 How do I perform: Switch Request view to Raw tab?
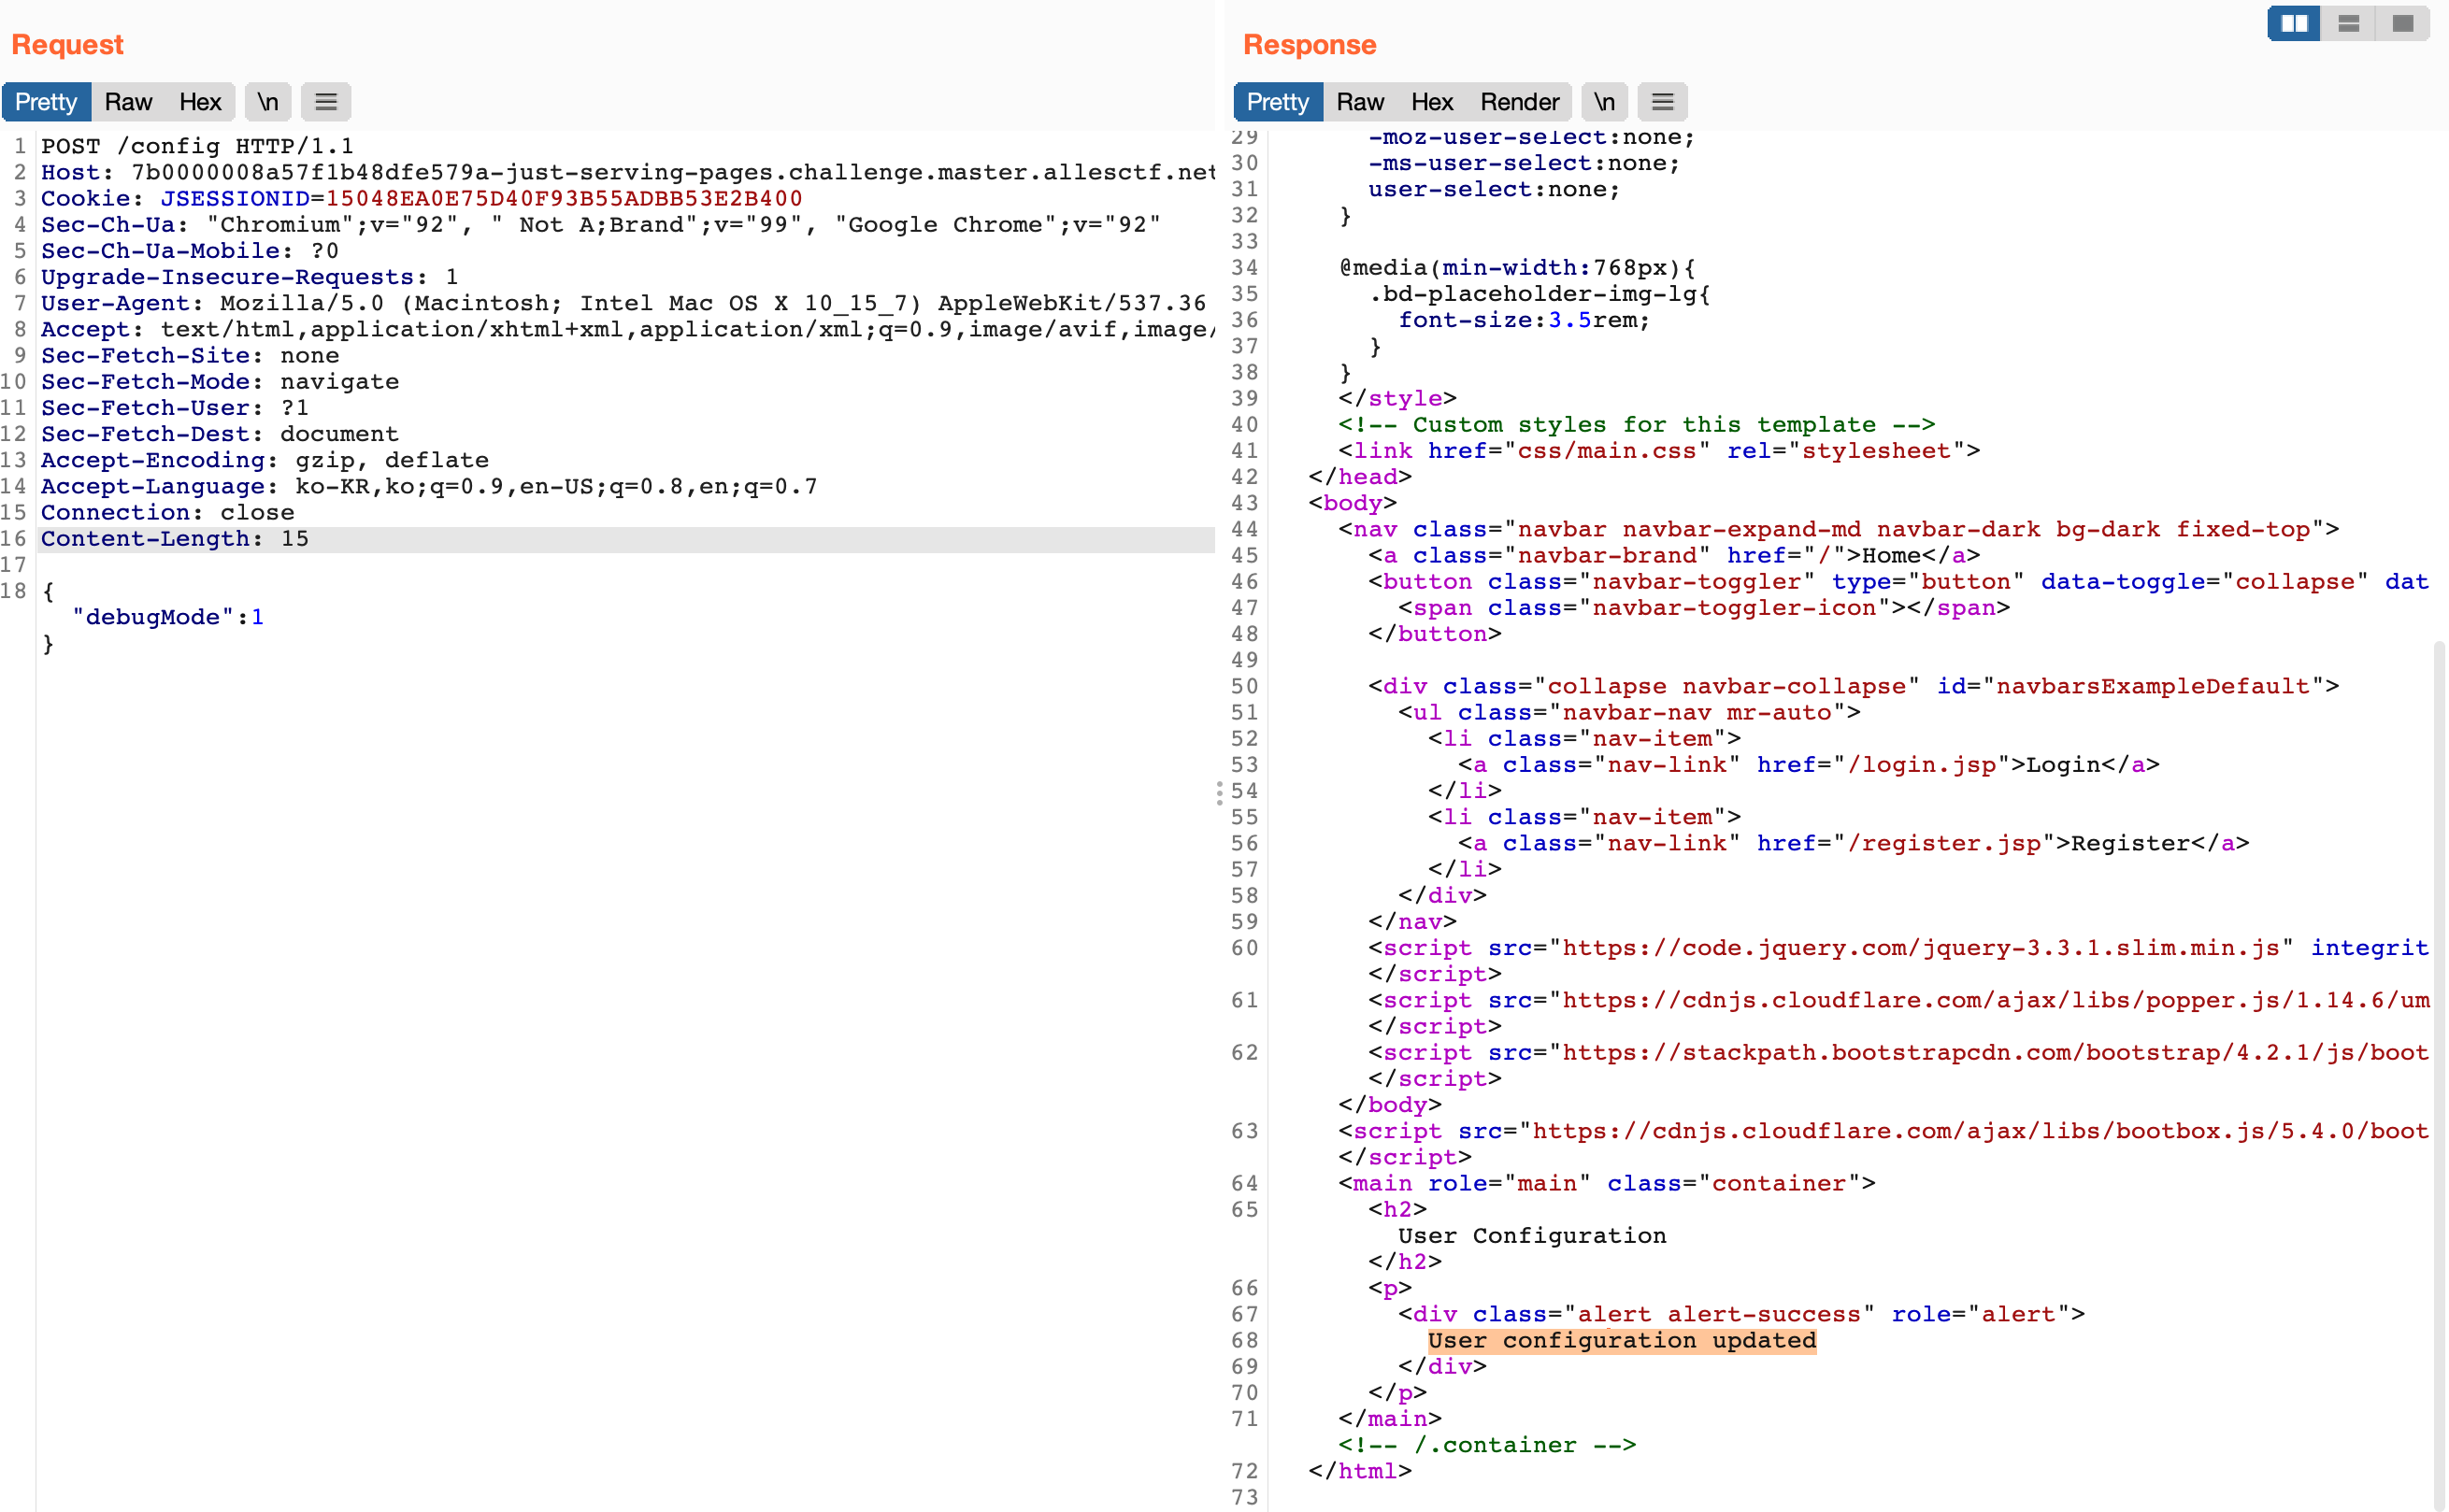click(x=128, y=102)
